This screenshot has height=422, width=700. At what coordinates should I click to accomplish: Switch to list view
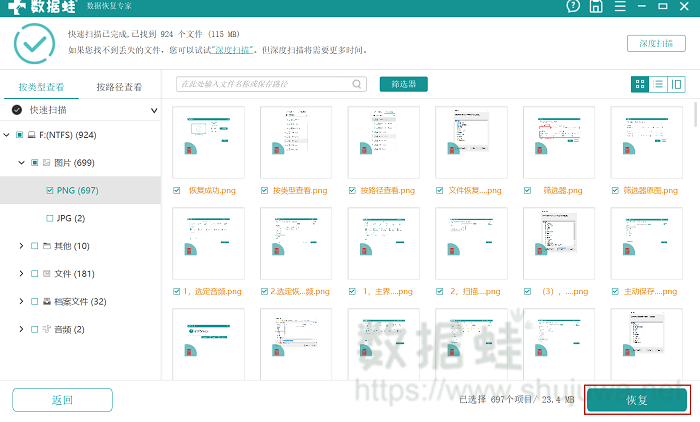click(x=658, y=84)
